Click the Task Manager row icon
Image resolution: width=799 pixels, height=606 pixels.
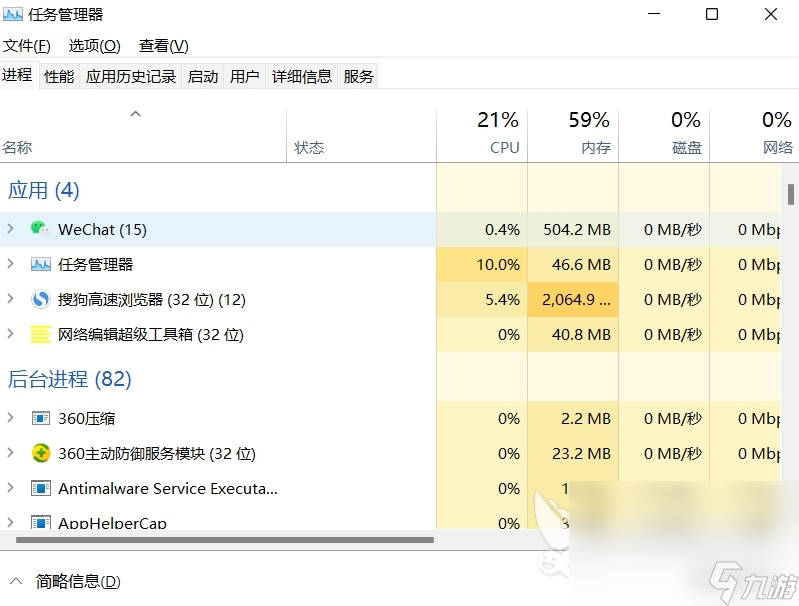[x=41, y=264]
